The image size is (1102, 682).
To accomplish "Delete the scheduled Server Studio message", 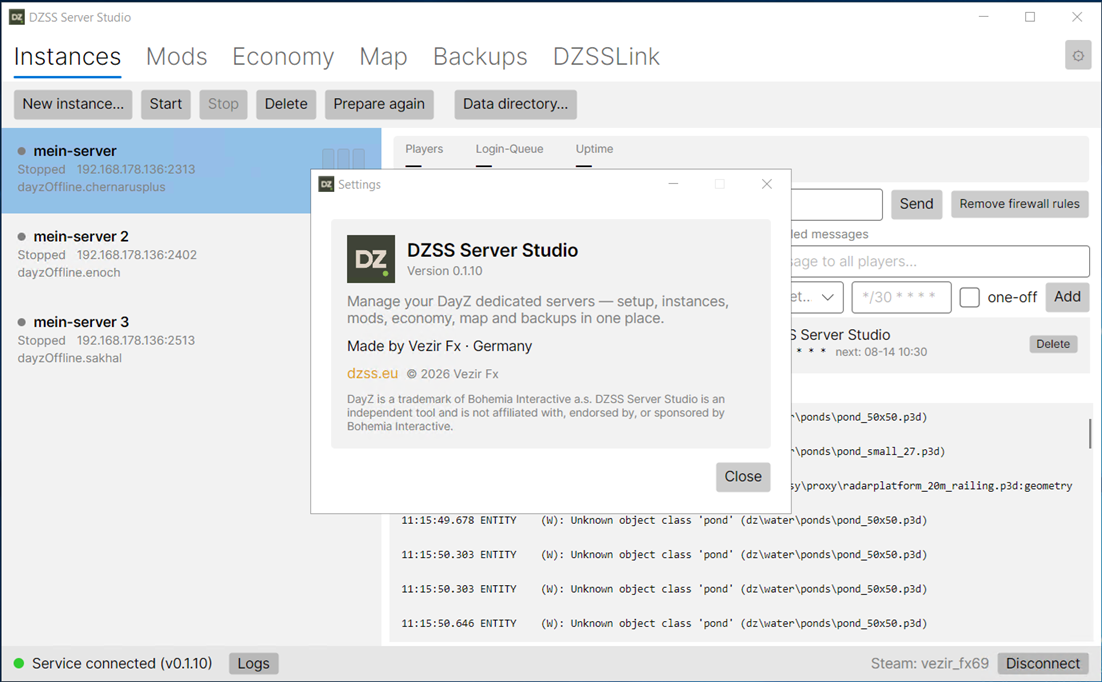I will 1053,344.
